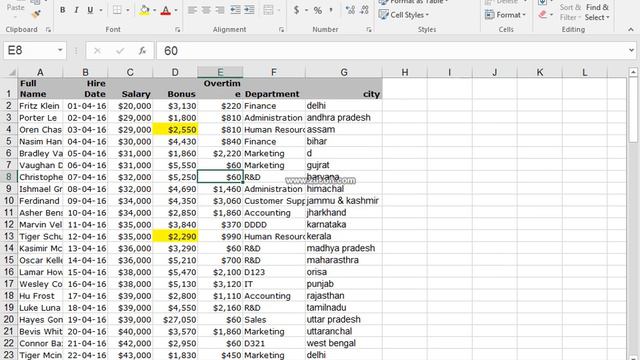
Task: Click the cell with jammu & kashmir
Action: tap(344, 201)
